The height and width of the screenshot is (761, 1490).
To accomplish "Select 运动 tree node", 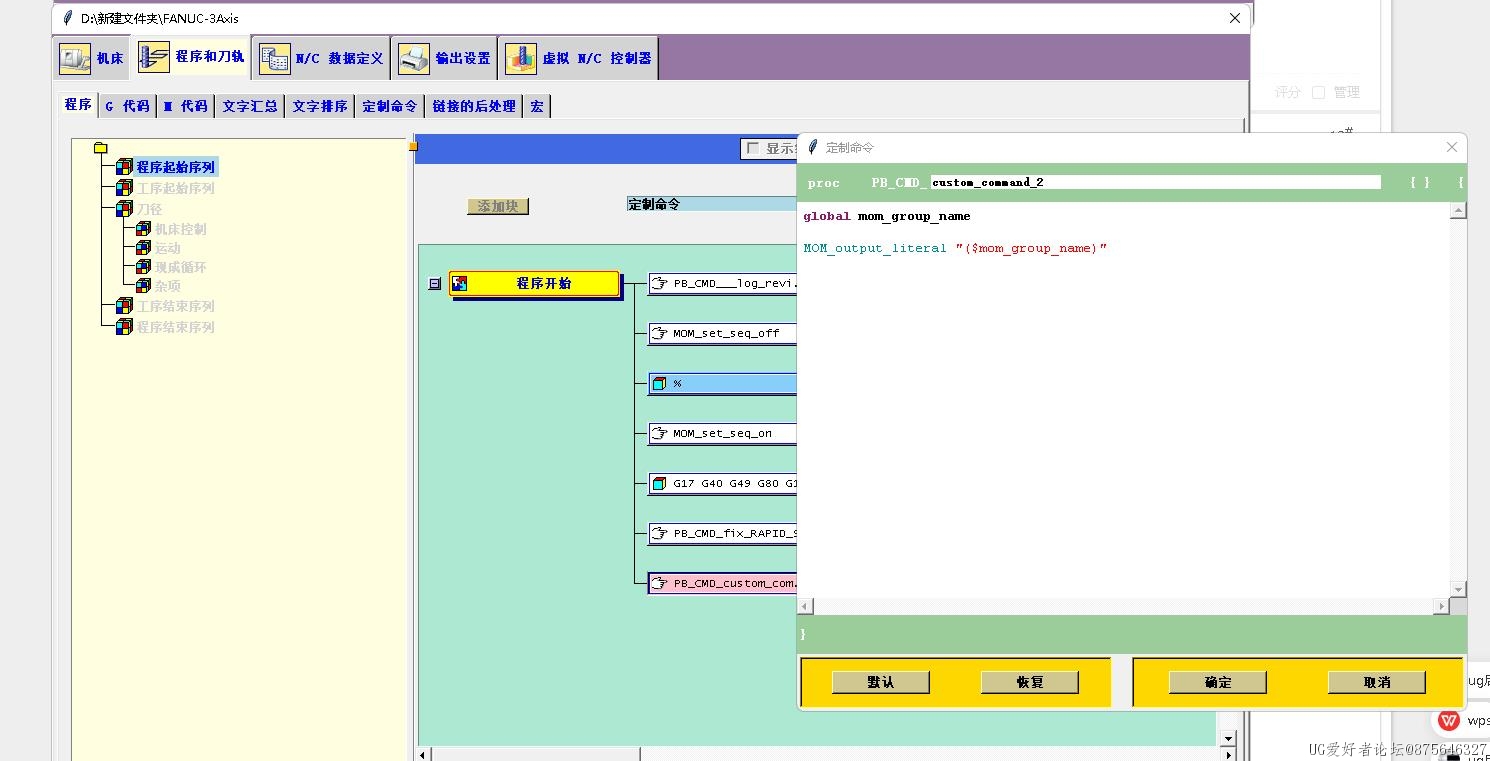I will 167,248.
